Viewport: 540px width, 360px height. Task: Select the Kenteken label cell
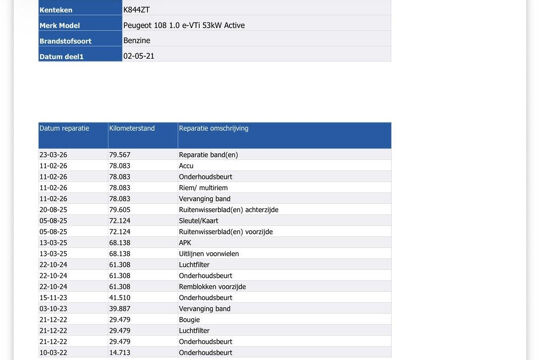[80, 10]
